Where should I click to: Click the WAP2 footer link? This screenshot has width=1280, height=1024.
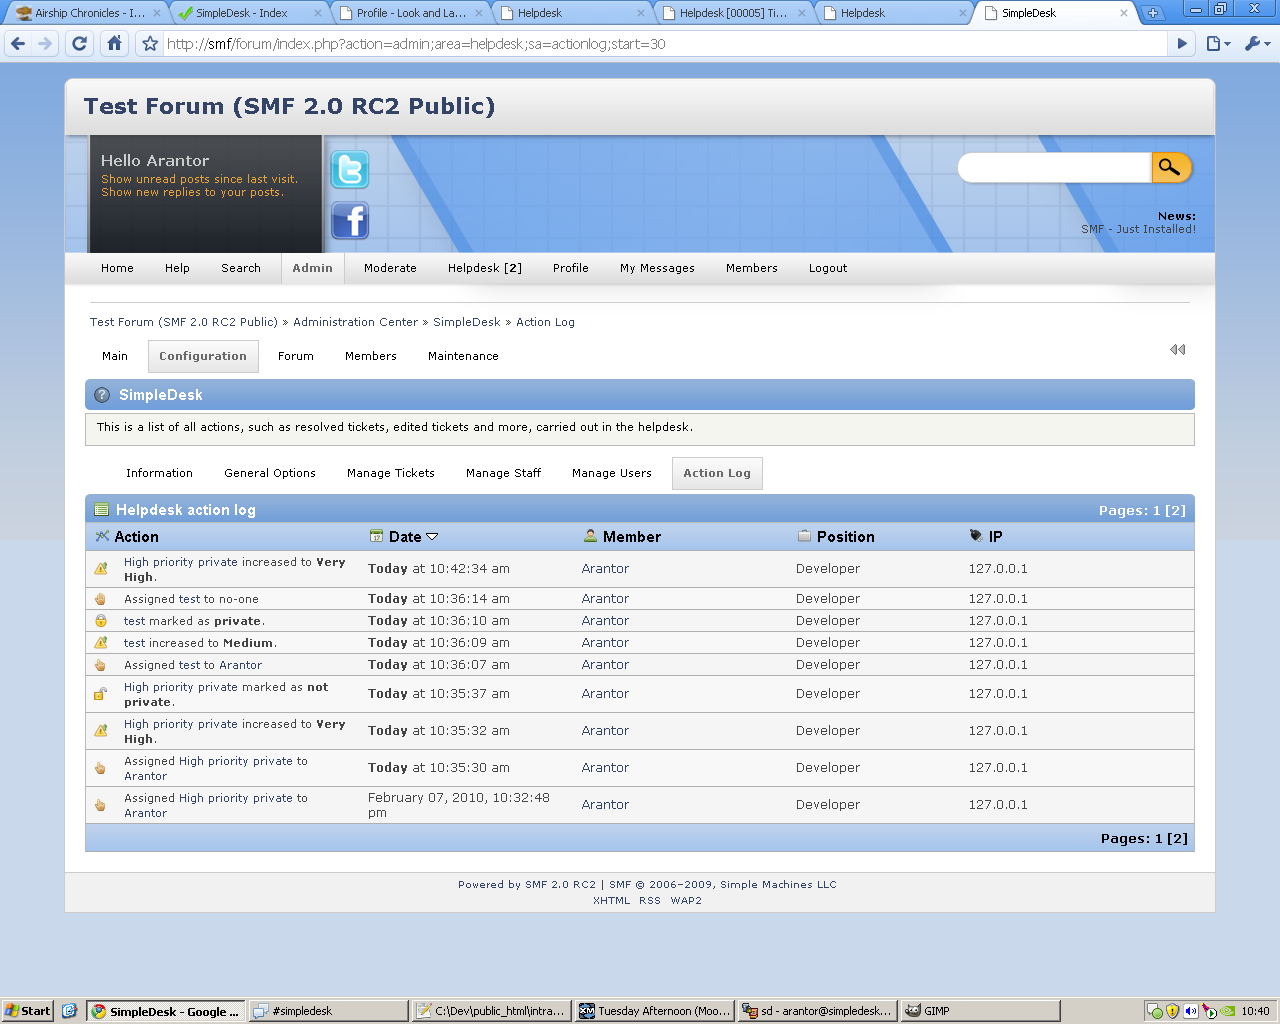point(686,900)
